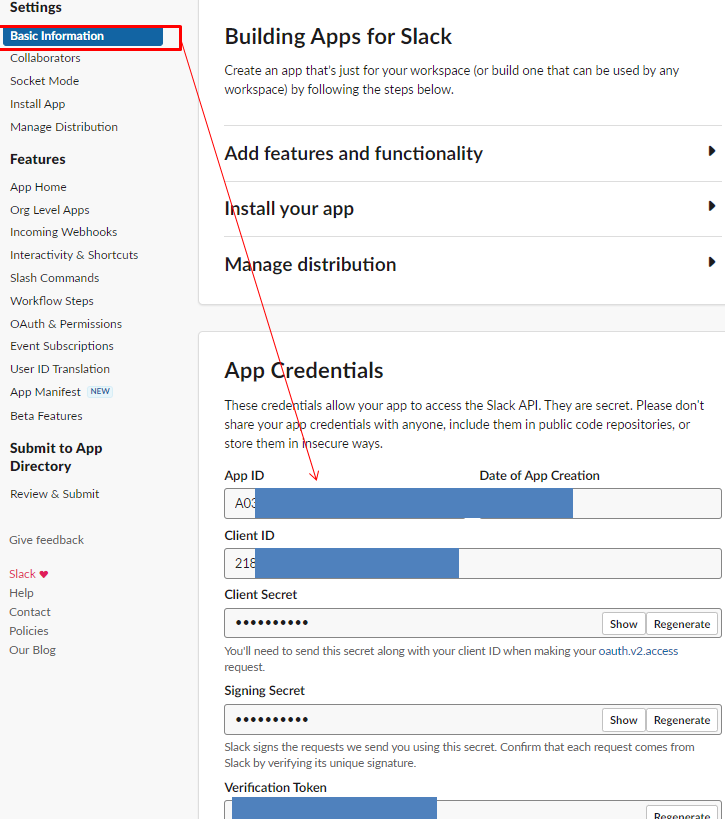This screenshot has width=725, height=819.
Task: Click the Date of App Creation label
Action: tap(540, 475)
